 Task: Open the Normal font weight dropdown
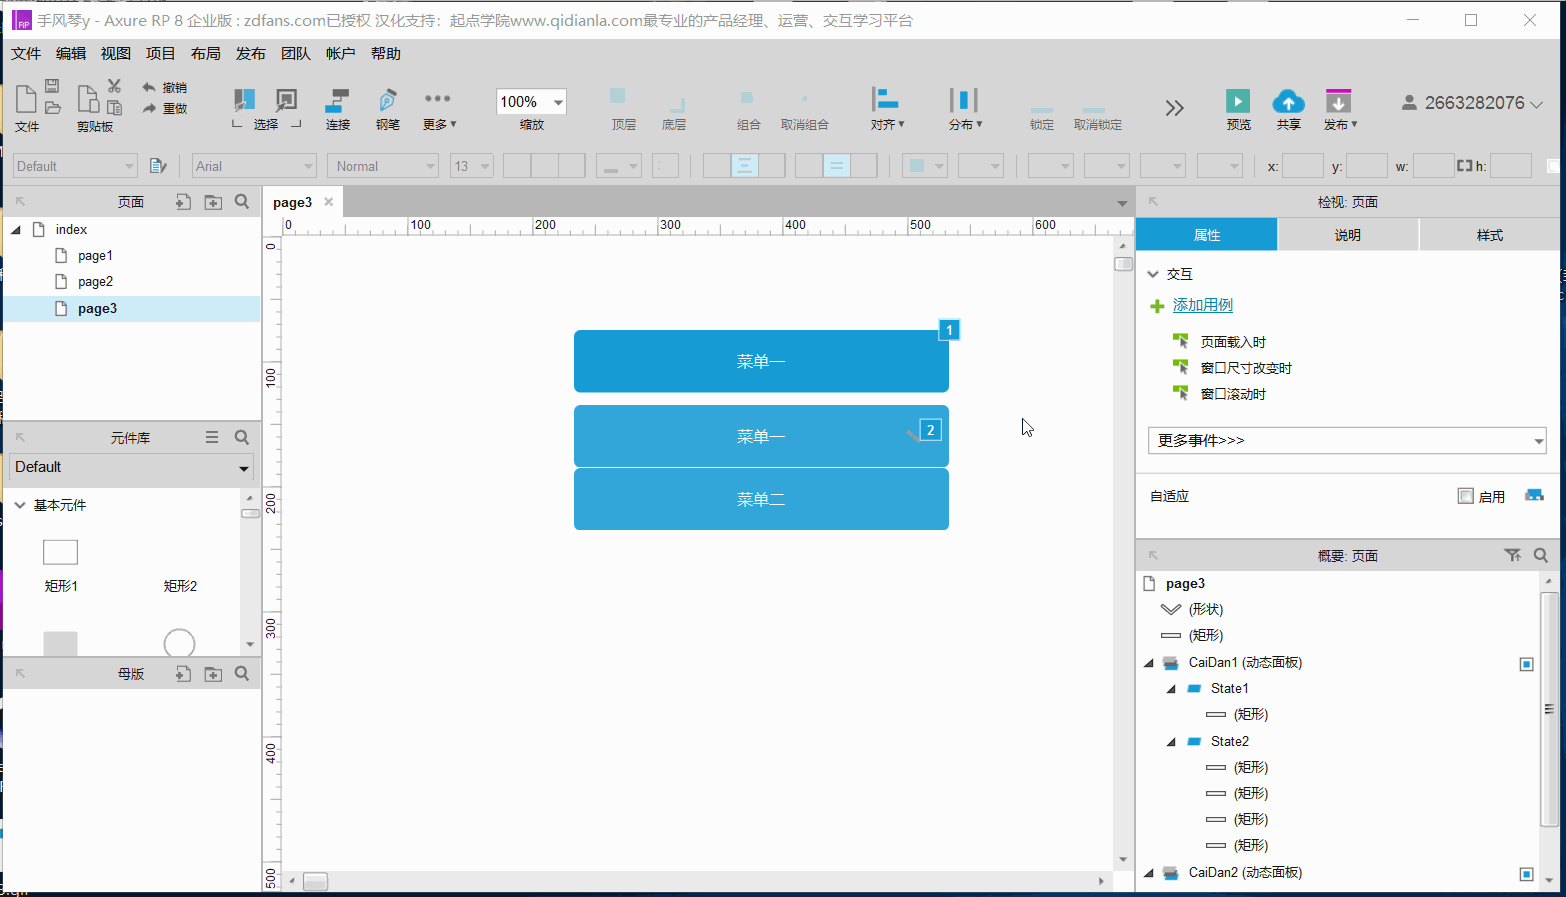point(383,166)
